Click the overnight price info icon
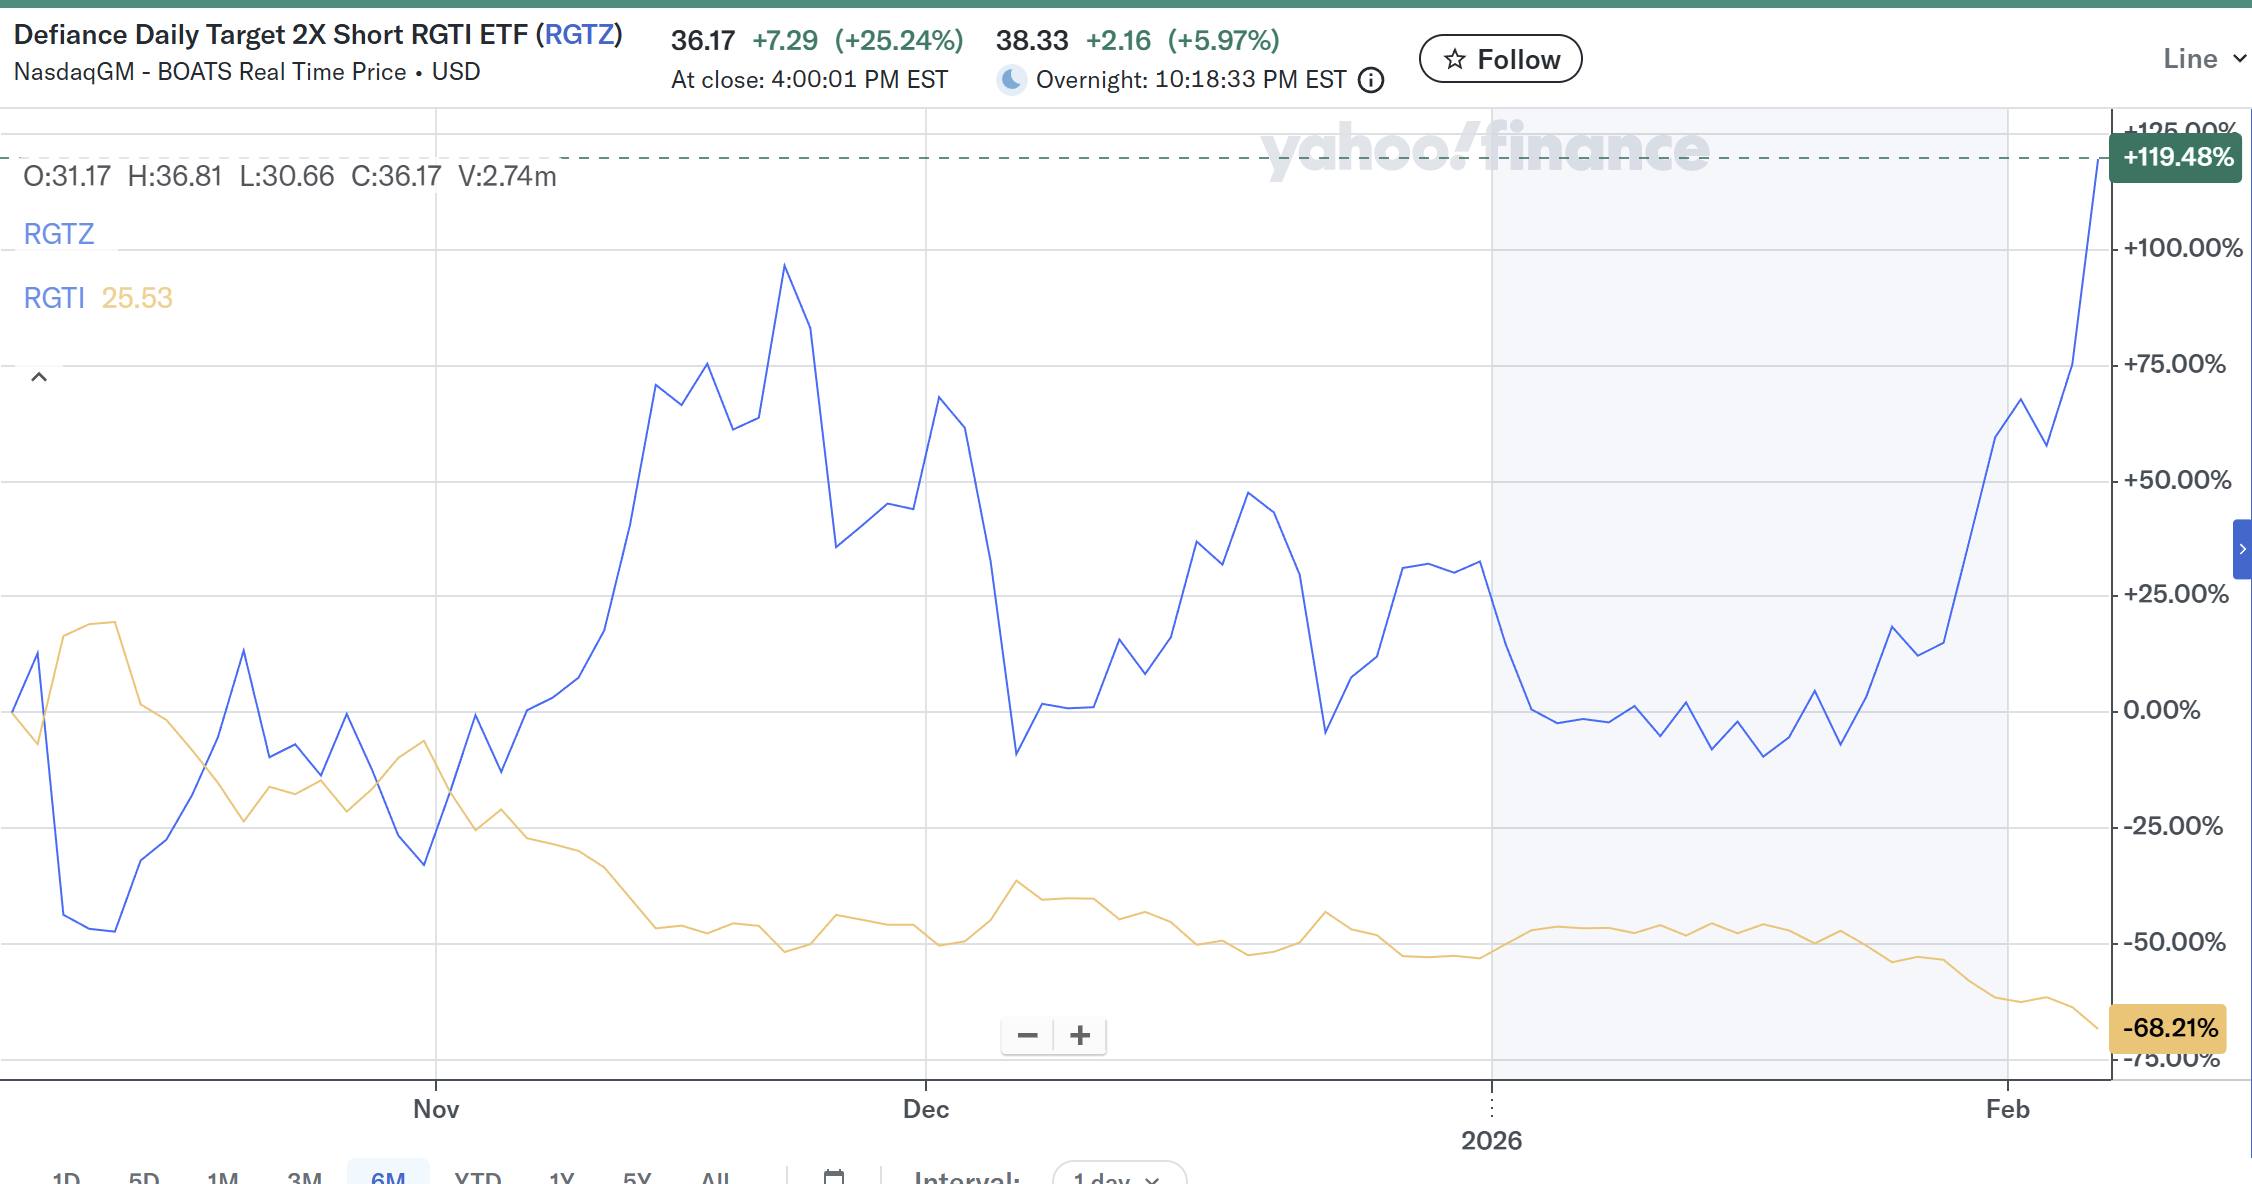This screenshot has width=2252, height=1184. pos(1371,80)
